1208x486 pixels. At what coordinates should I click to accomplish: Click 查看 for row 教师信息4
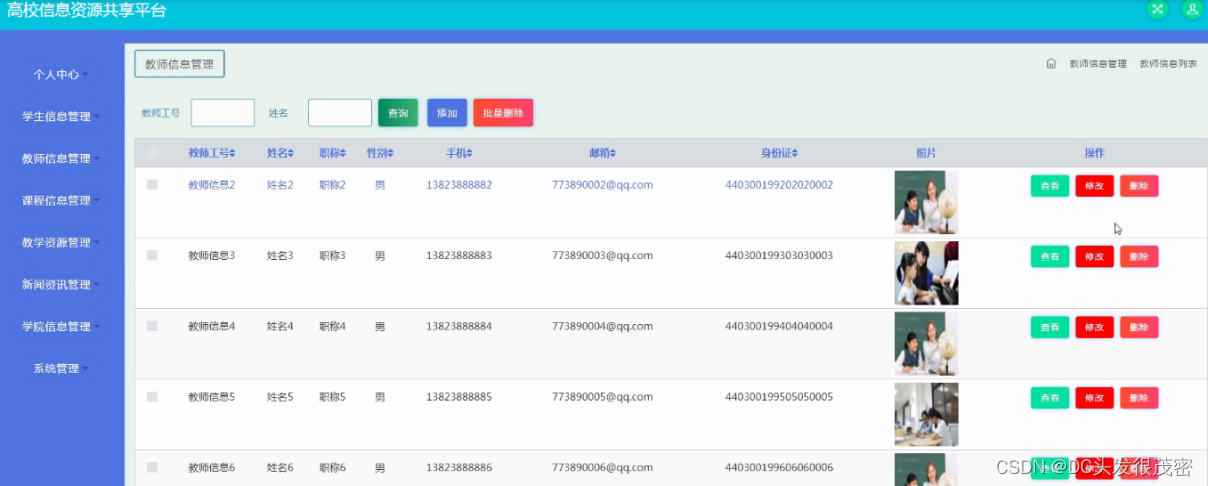click(1050, 327)
